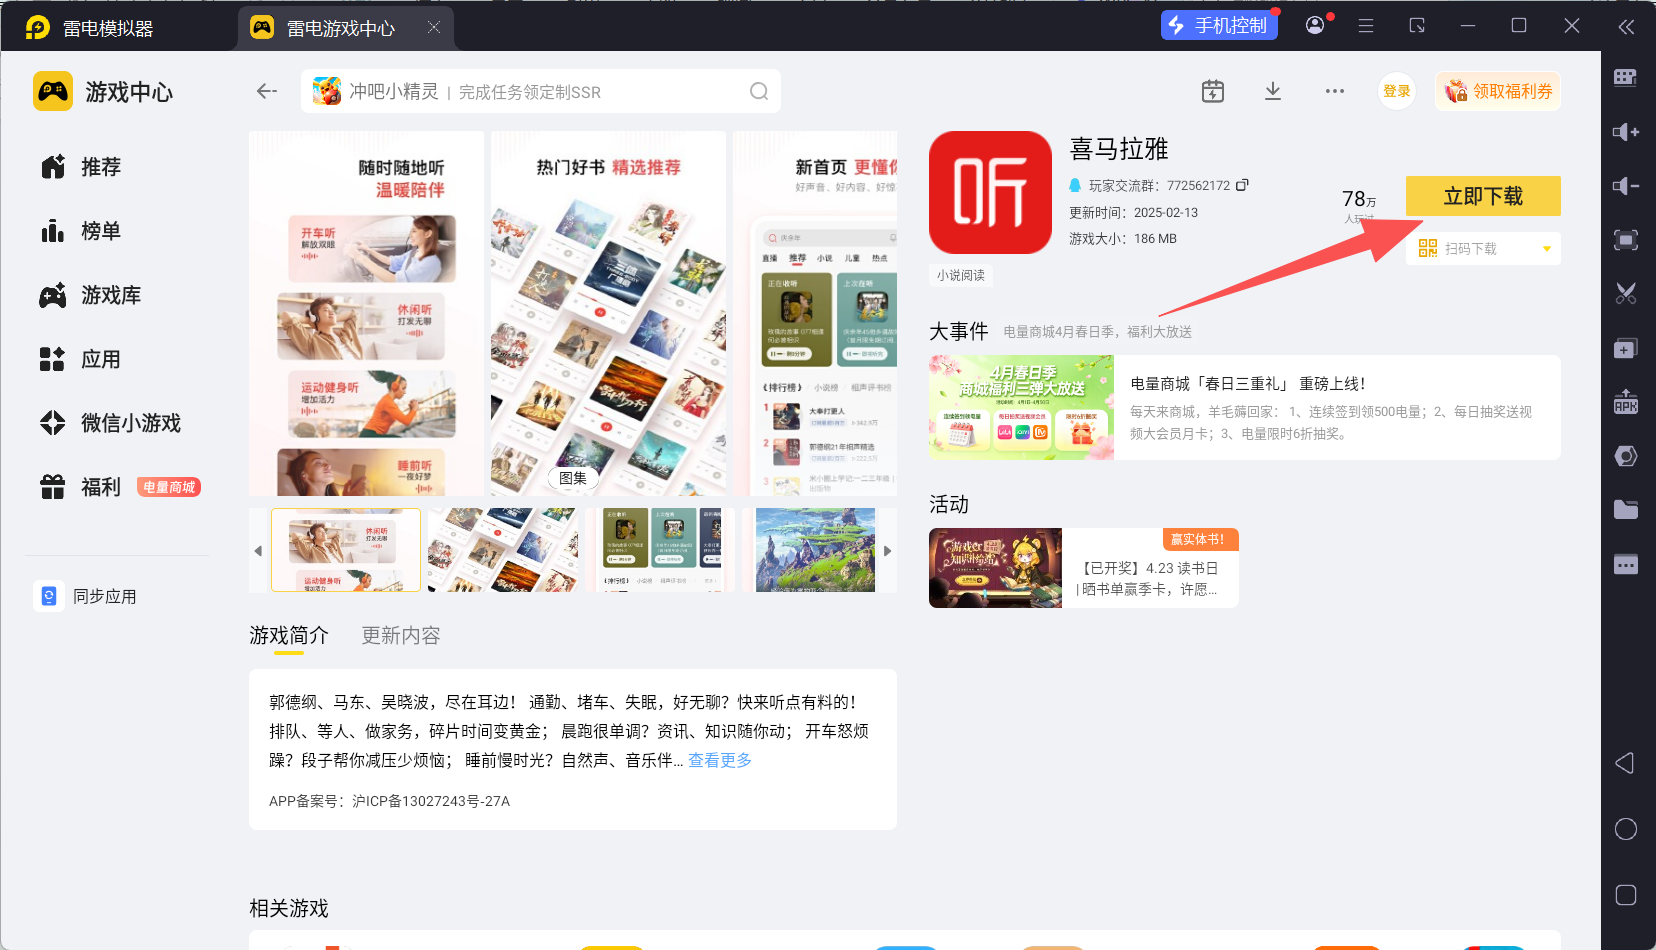
Task: Open the user account icon in the title bar
Action: coord(1316,25)
